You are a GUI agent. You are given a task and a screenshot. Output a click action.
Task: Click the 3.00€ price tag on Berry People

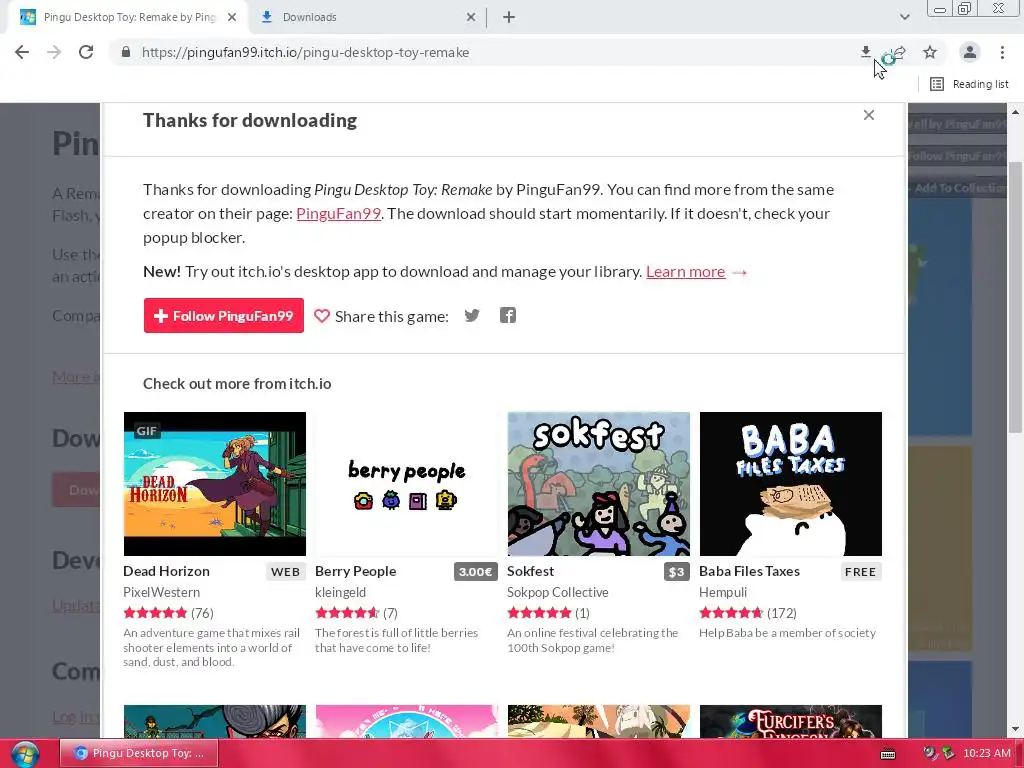pyautogui.click(x=475, y=572)
